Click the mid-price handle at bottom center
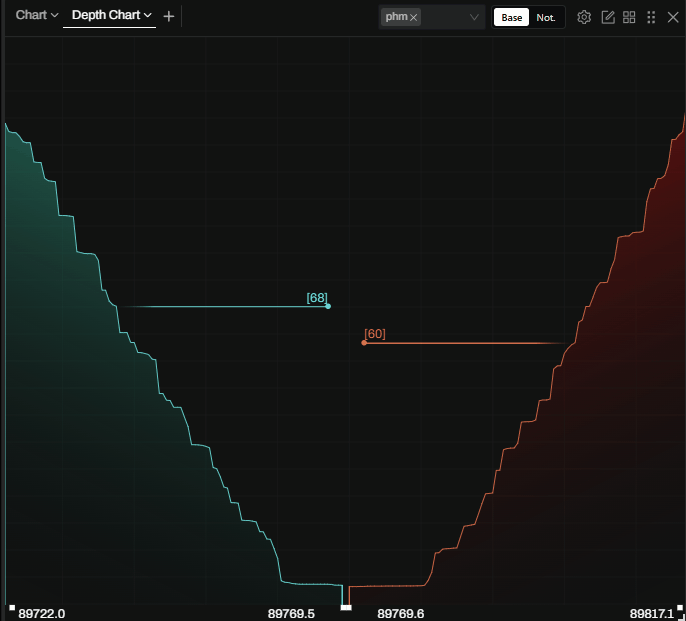 (x=346, y=607)
